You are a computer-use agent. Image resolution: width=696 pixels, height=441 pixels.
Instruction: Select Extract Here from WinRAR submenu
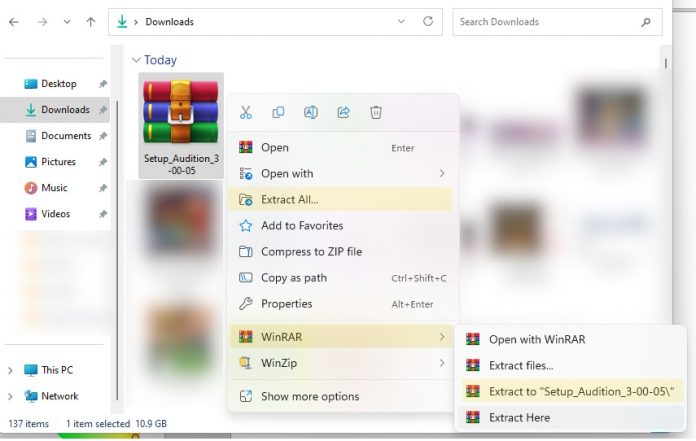(519, 417)
